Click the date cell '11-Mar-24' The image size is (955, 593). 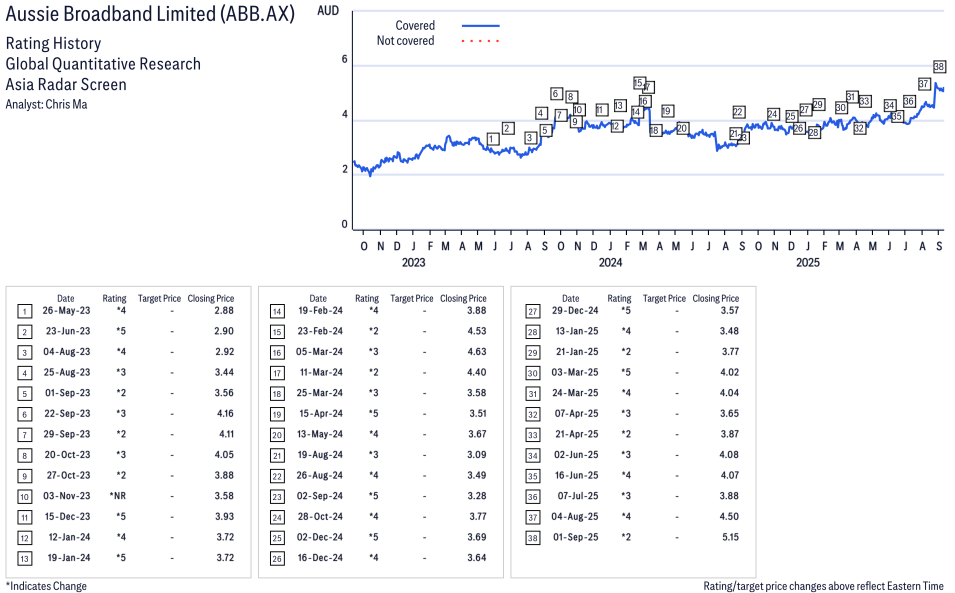321,373
